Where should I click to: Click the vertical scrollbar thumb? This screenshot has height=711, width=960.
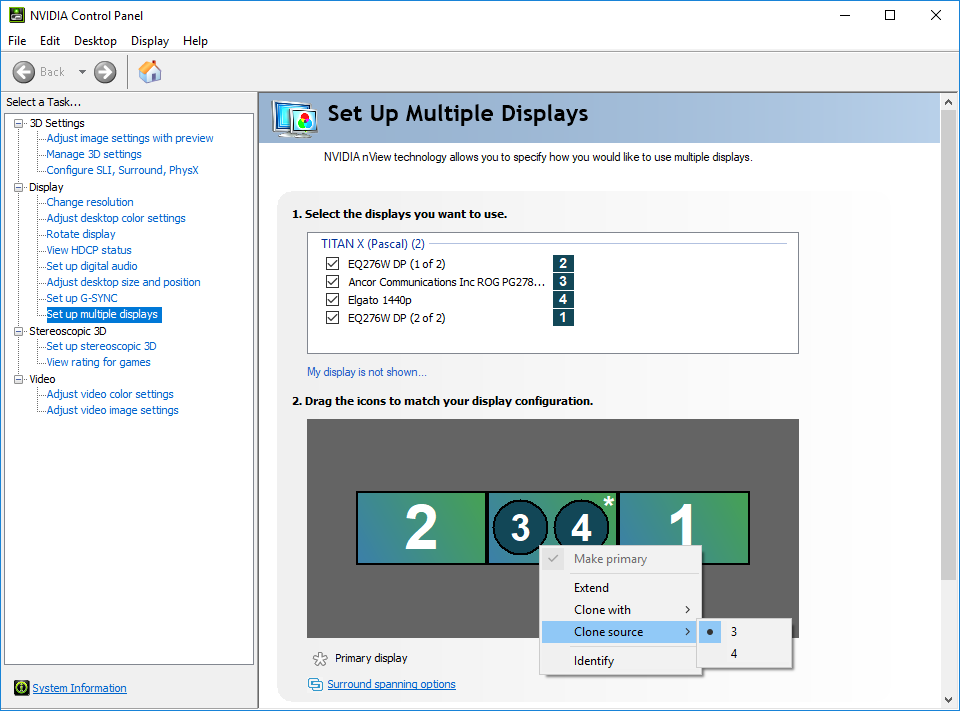pyautogui.click(x=948, y=345)
